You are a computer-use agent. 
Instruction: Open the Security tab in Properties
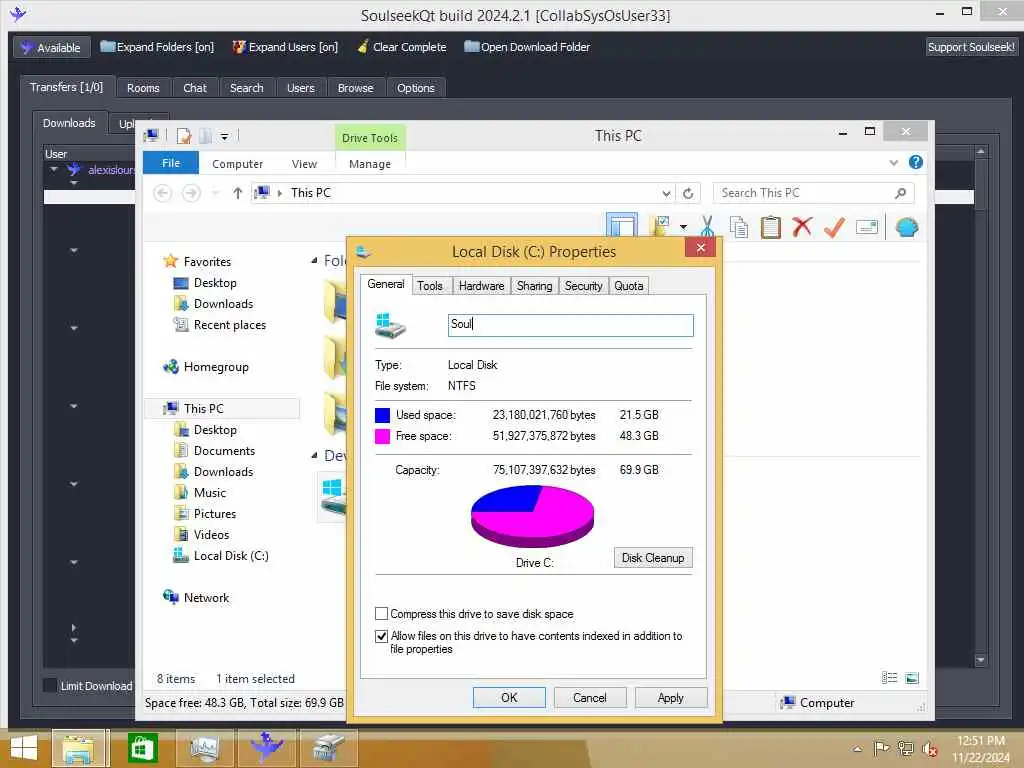[583, 285]
